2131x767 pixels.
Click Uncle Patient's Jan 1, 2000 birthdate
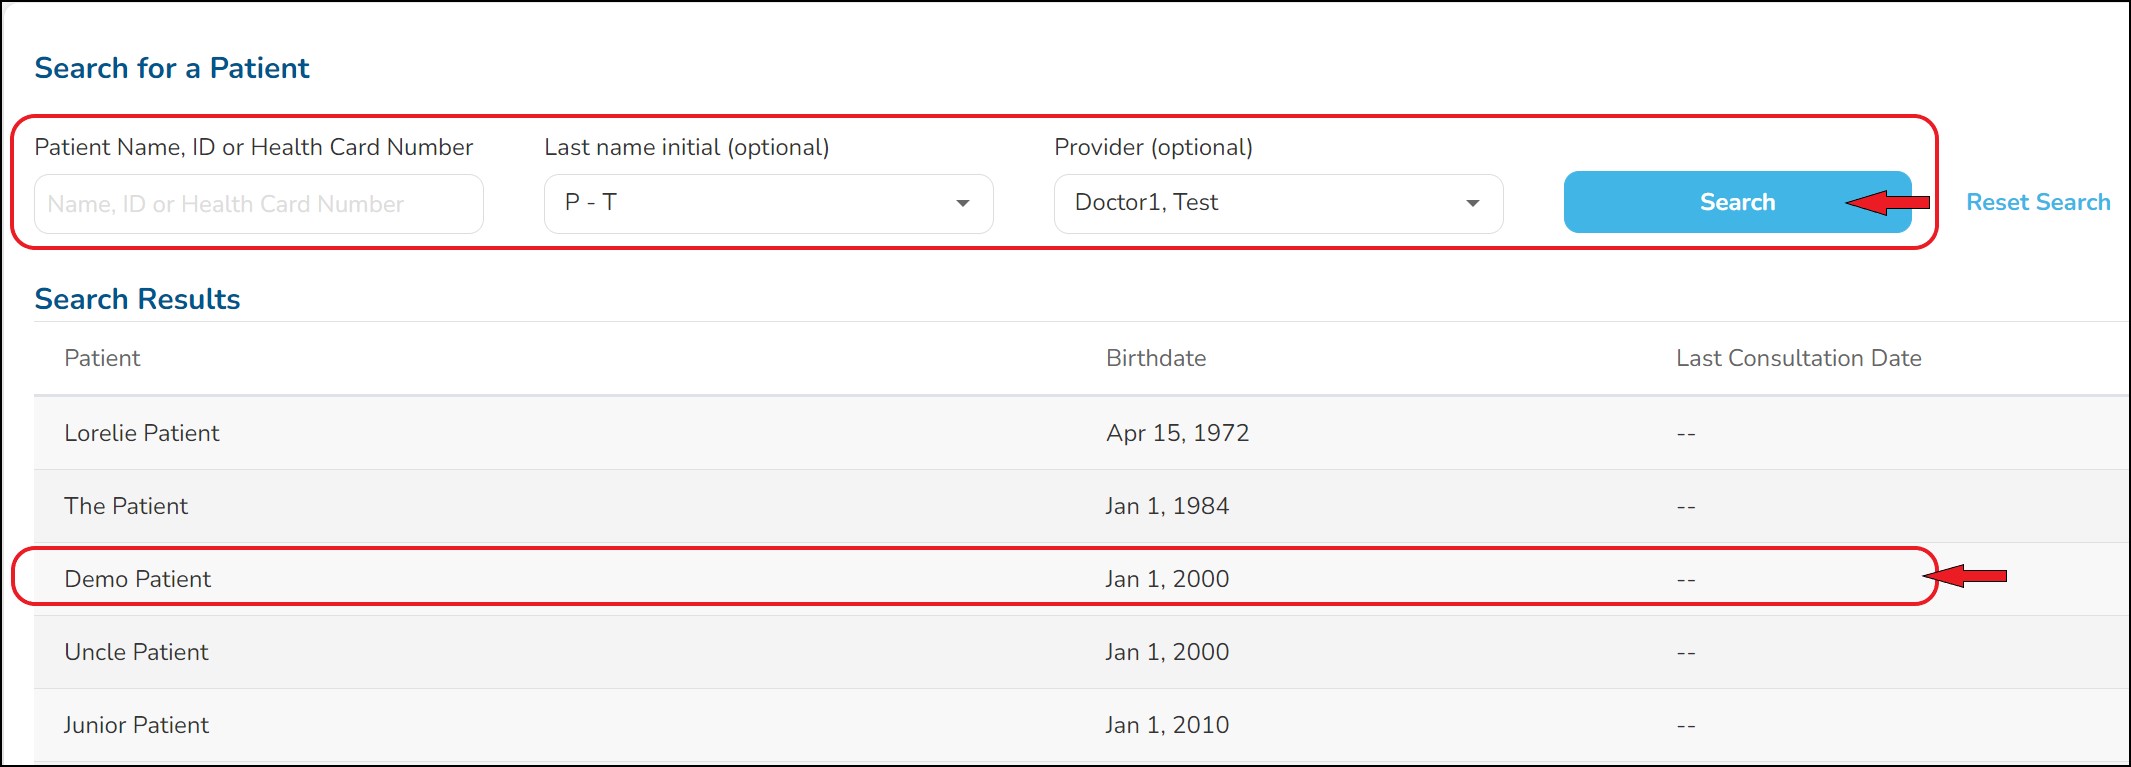tap(1167, 652)
